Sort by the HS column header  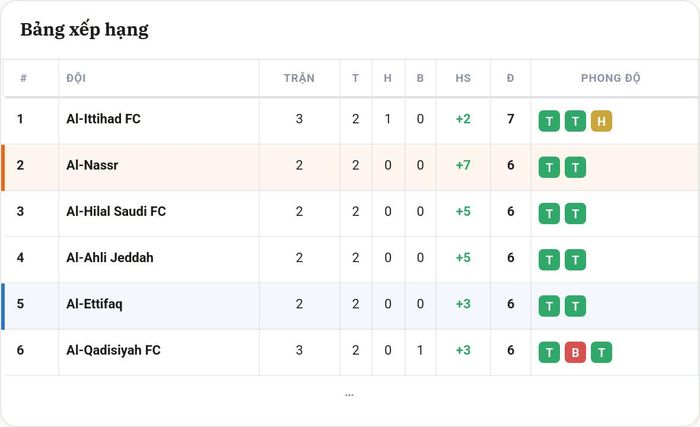tap(463, 78)
